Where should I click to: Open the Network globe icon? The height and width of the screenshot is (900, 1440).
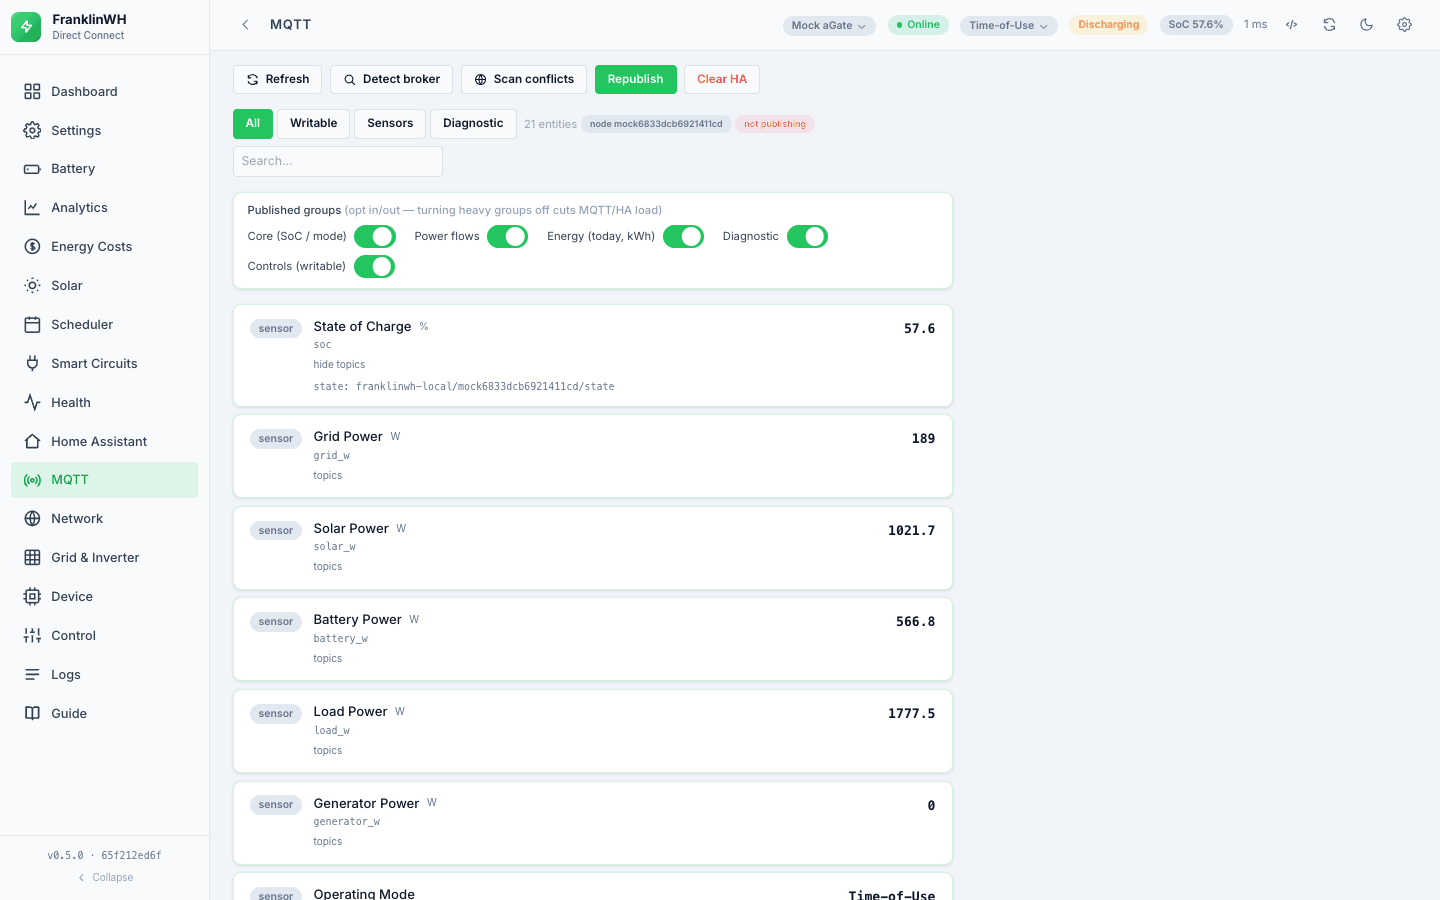[x=32, y=519]
